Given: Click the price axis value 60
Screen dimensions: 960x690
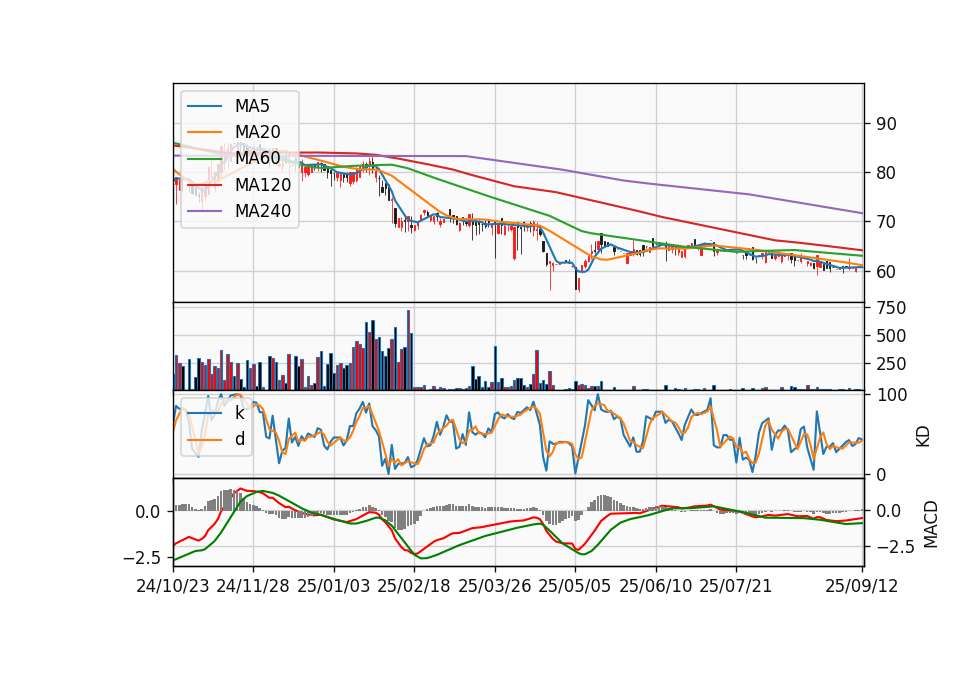Looking at the screenshot, I should pyautogui.click(x=886, y=272).
